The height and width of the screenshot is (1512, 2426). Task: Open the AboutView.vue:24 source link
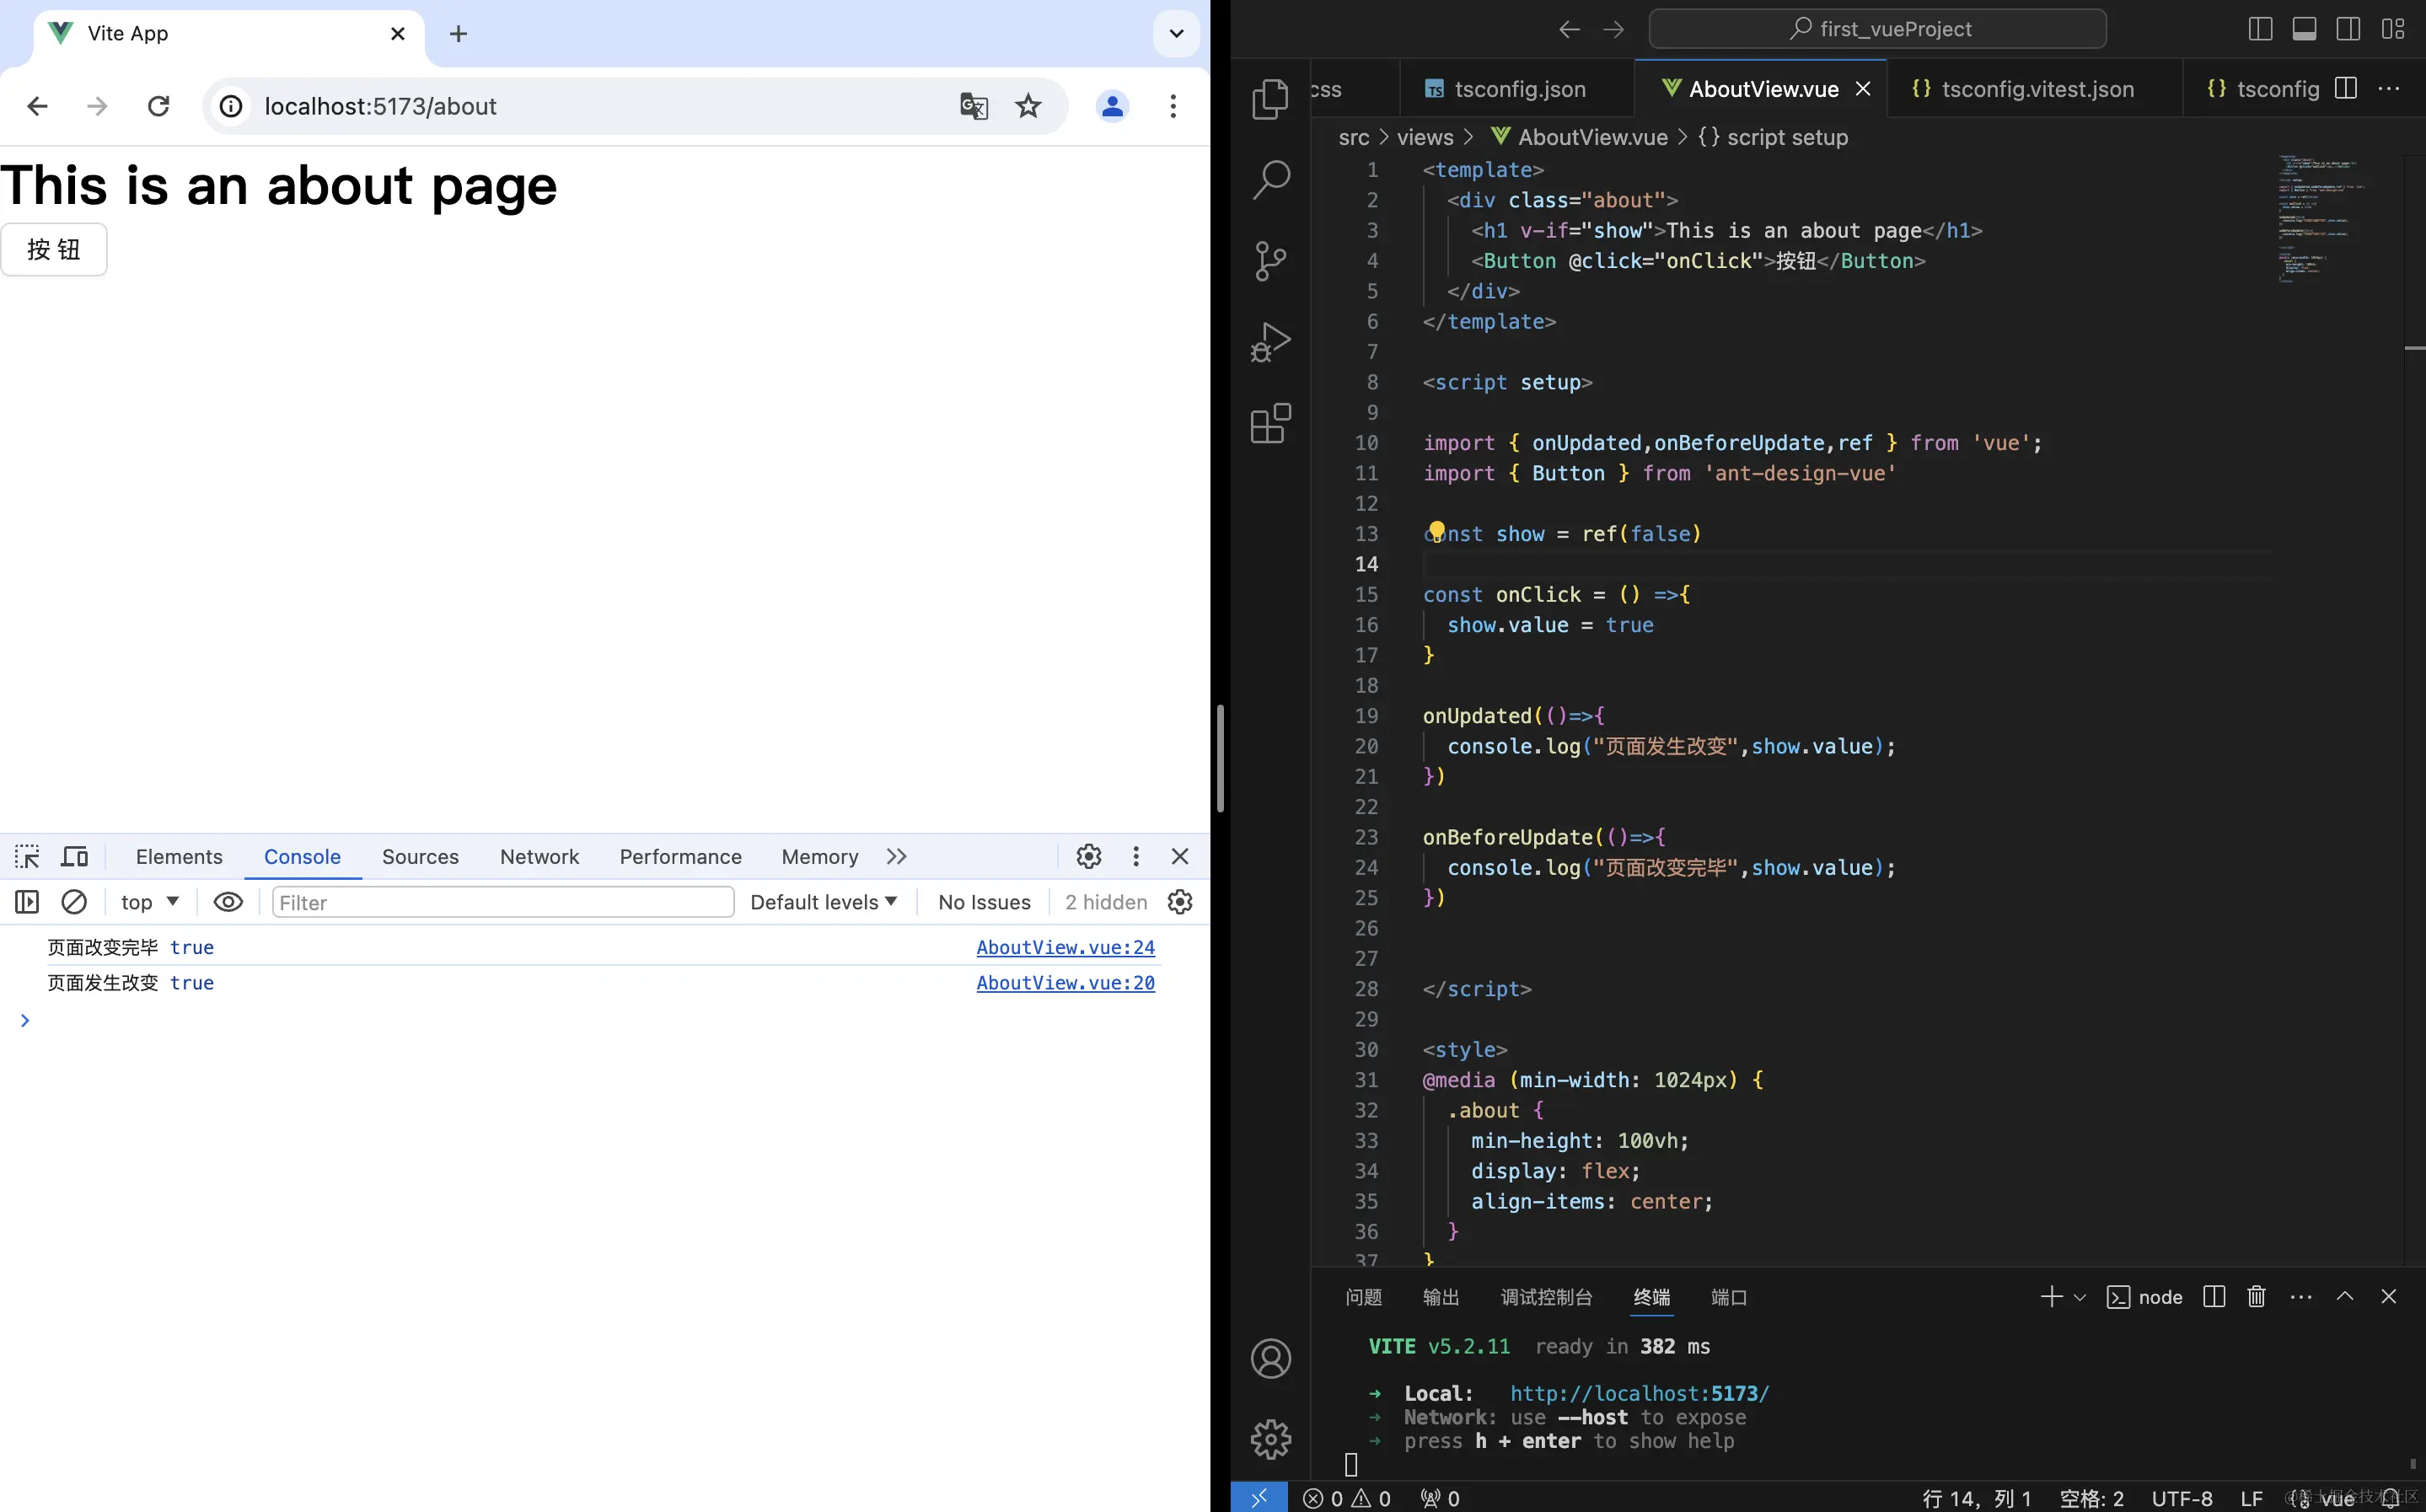1065,947
